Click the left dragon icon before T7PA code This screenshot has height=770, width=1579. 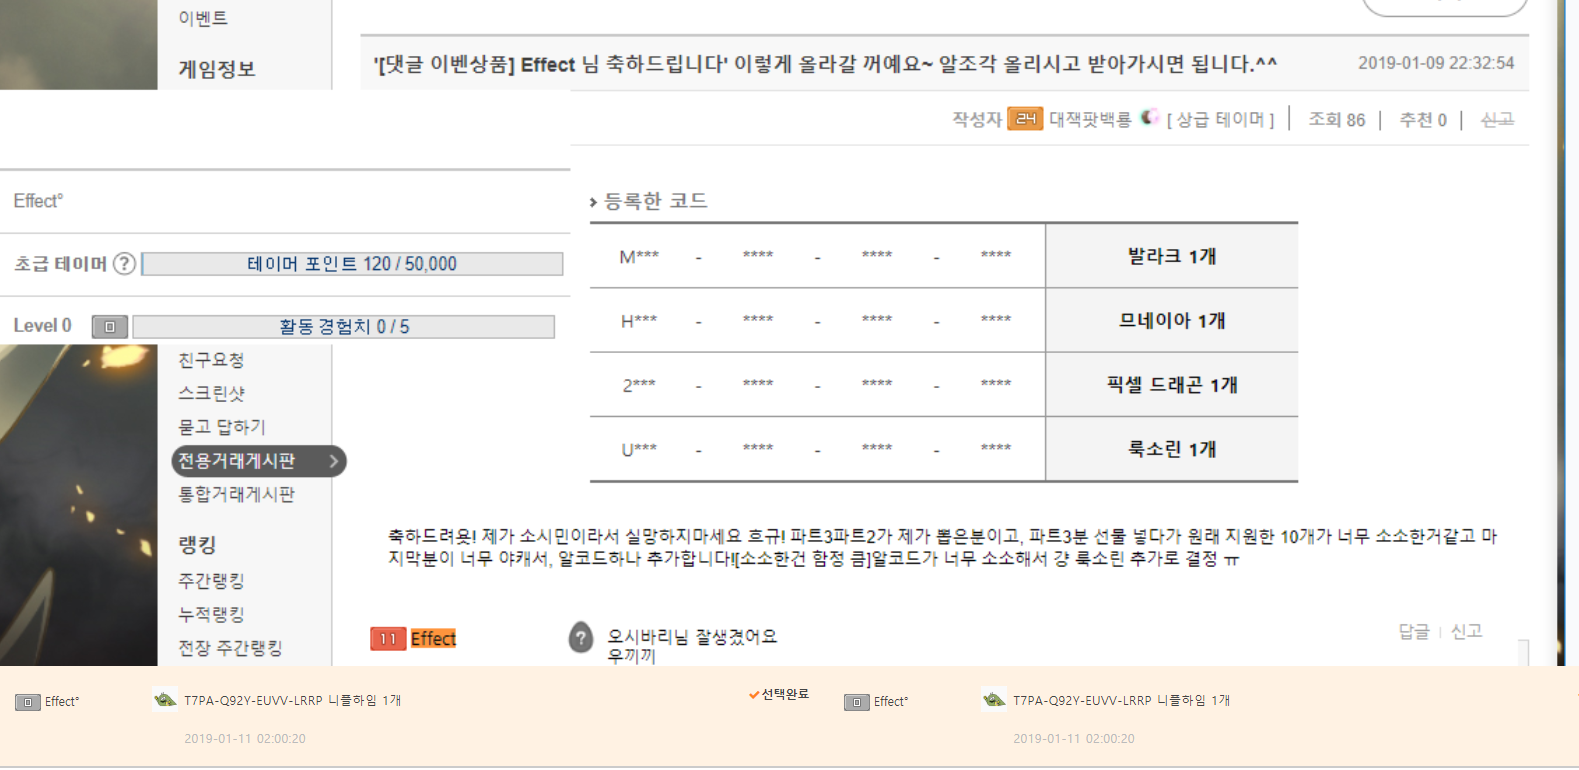point(165,700)
